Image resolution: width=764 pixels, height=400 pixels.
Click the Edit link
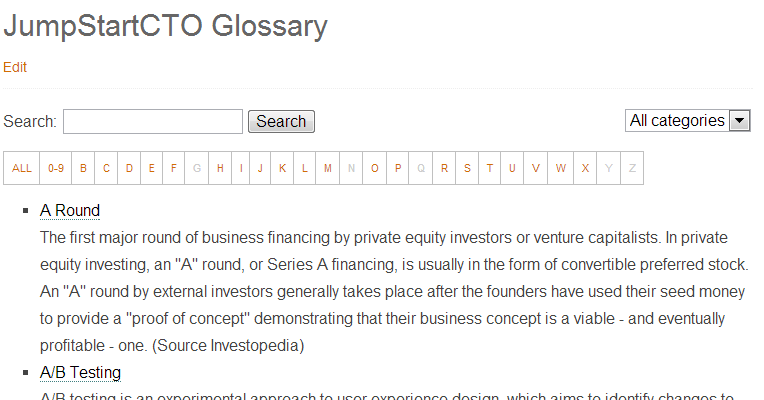[15, 67]
